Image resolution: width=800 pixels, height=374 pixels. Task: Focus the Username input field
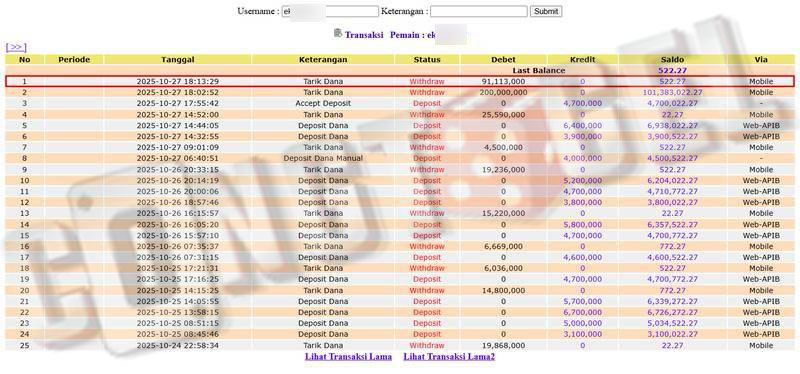[330, 11]
